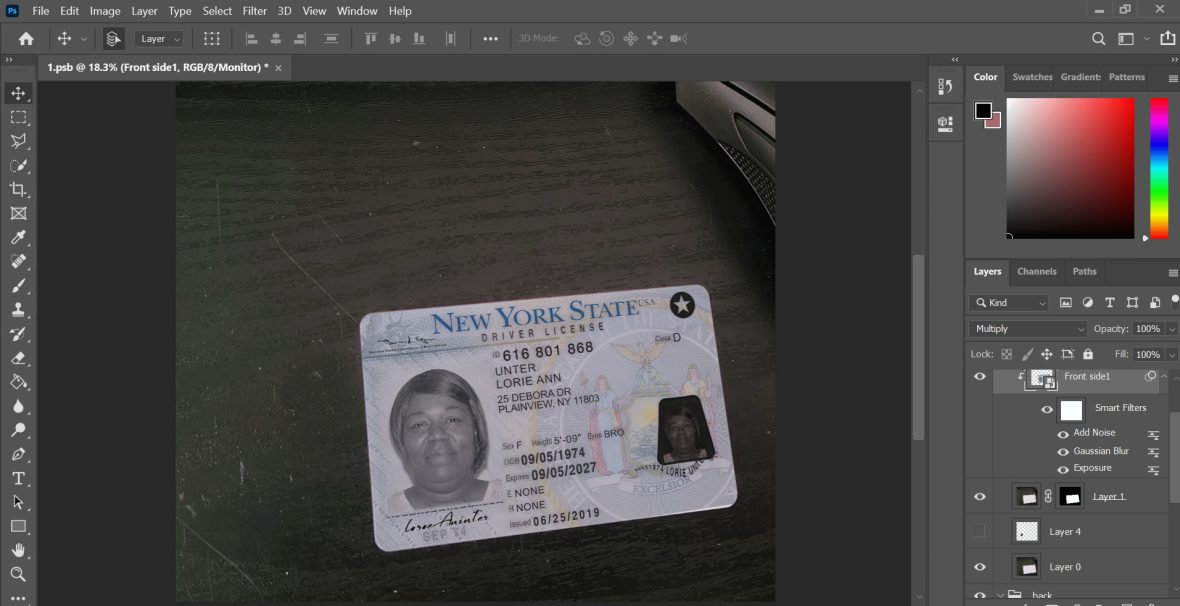Select the Move tool
Screen dimensions: 1180x606
18,93
